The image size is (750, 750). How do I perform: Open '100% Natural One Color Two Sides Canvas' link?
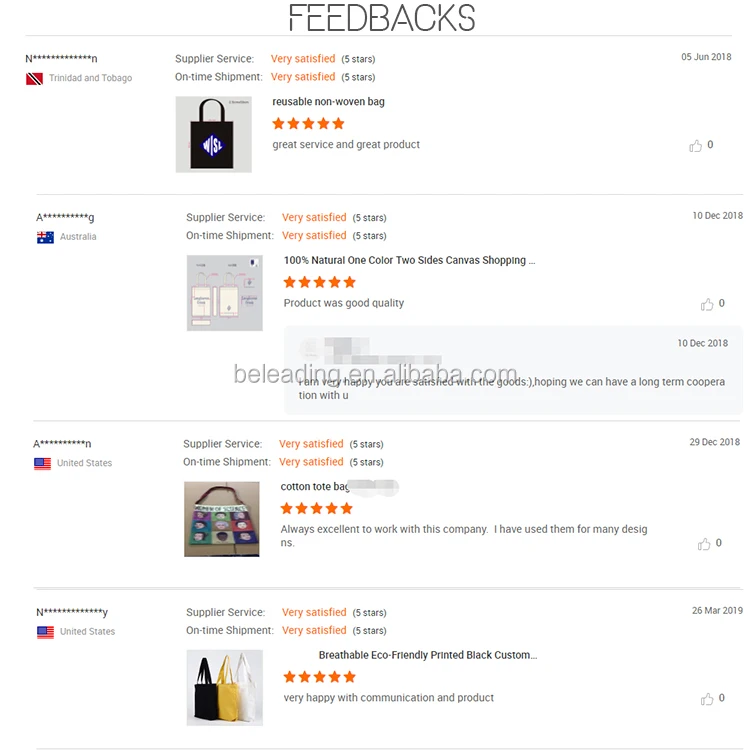tap(409, 260)
